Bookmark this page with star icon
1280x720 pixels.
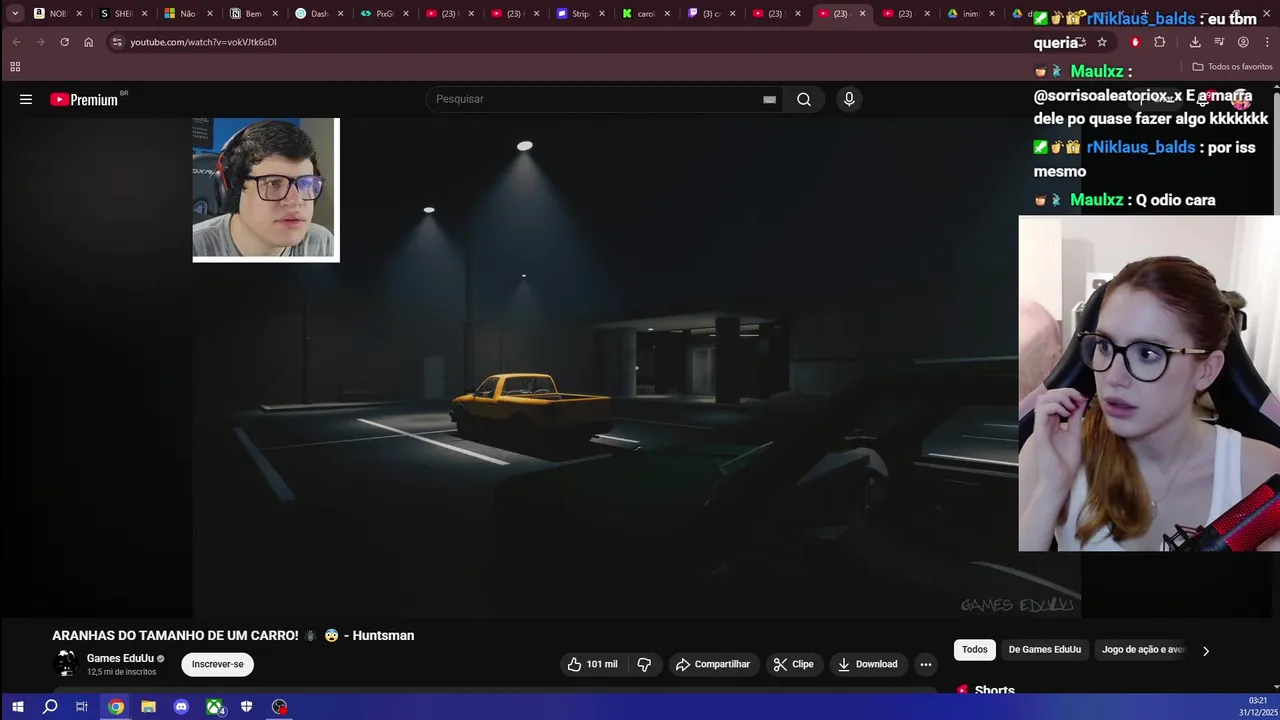coord(1102,42)
